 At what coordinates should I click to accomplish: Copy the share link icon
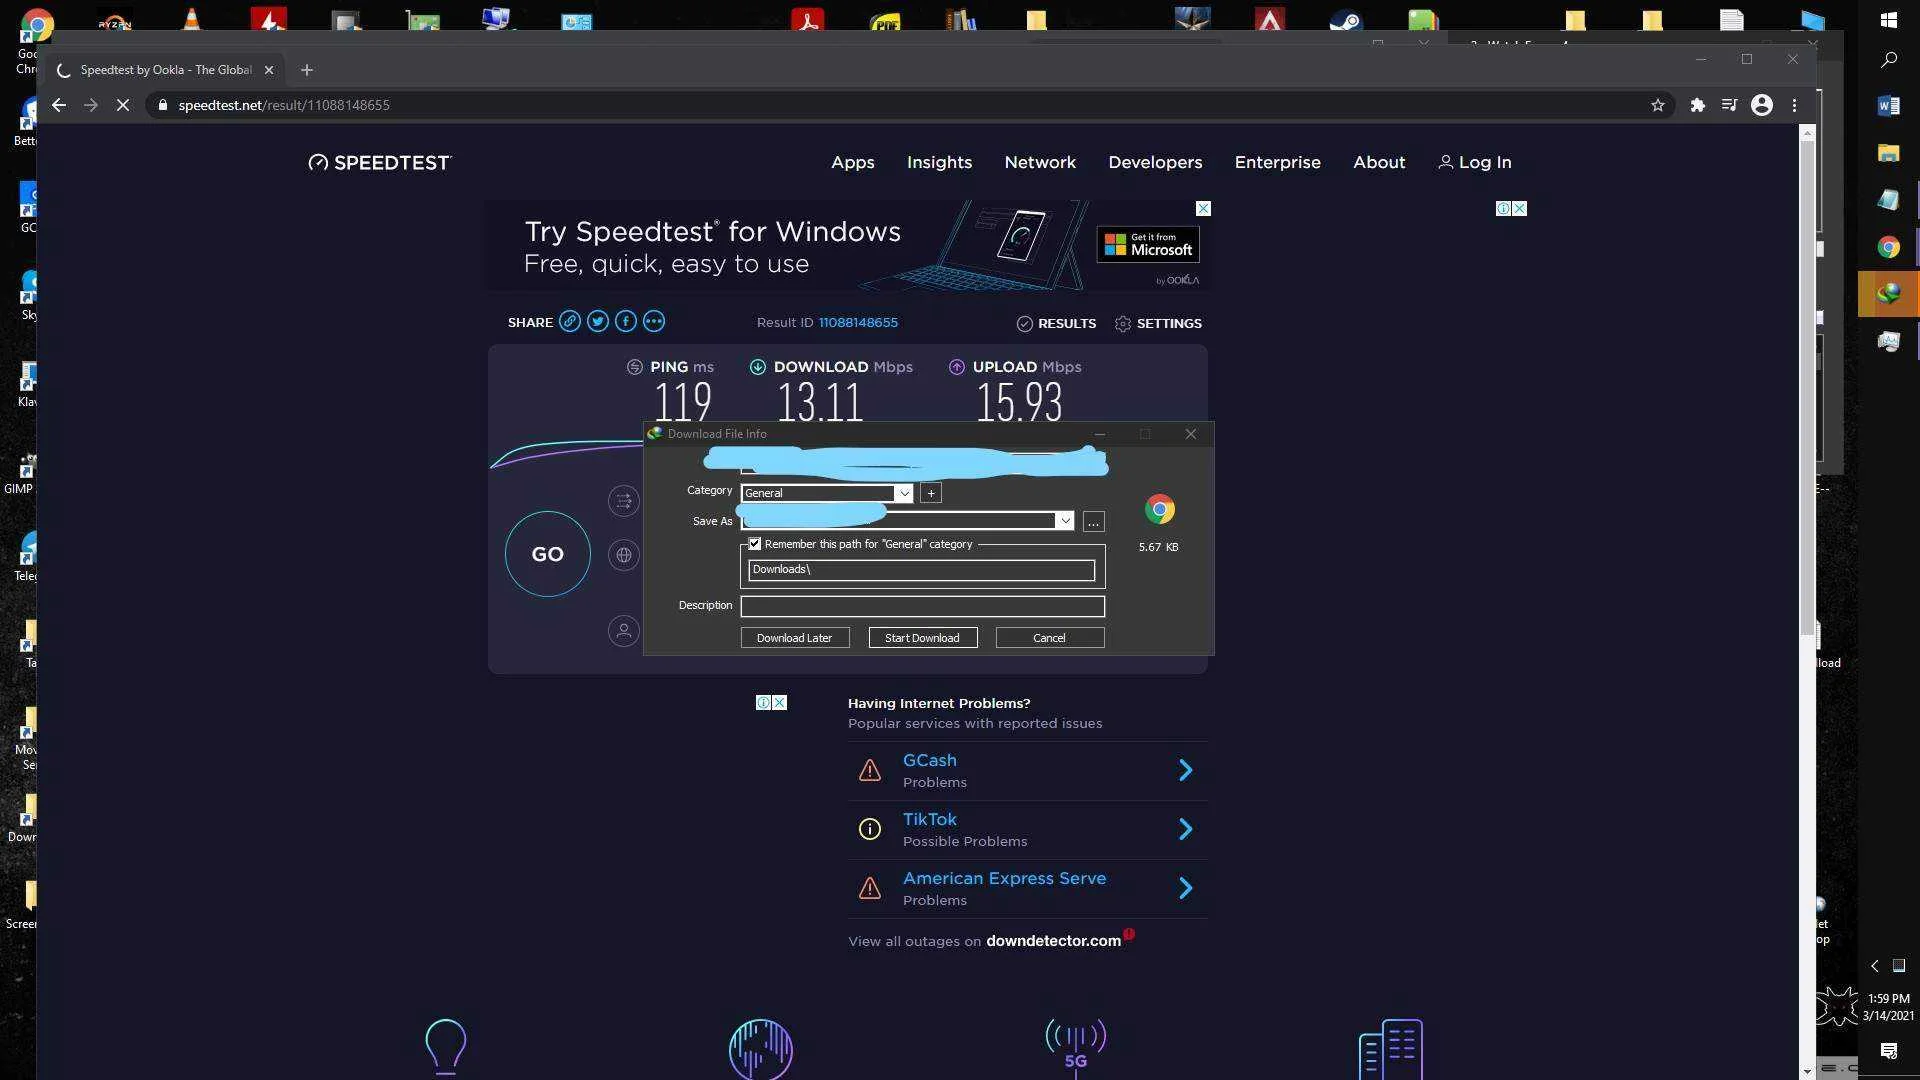point(570,321)
